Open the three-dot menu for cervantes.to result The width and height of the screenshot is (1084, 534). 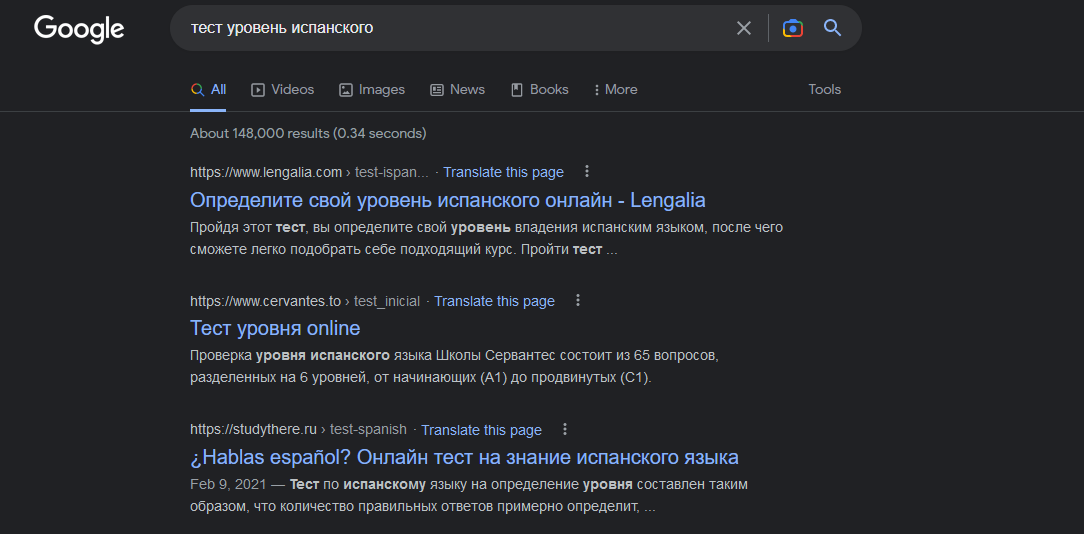coord(578,300)
